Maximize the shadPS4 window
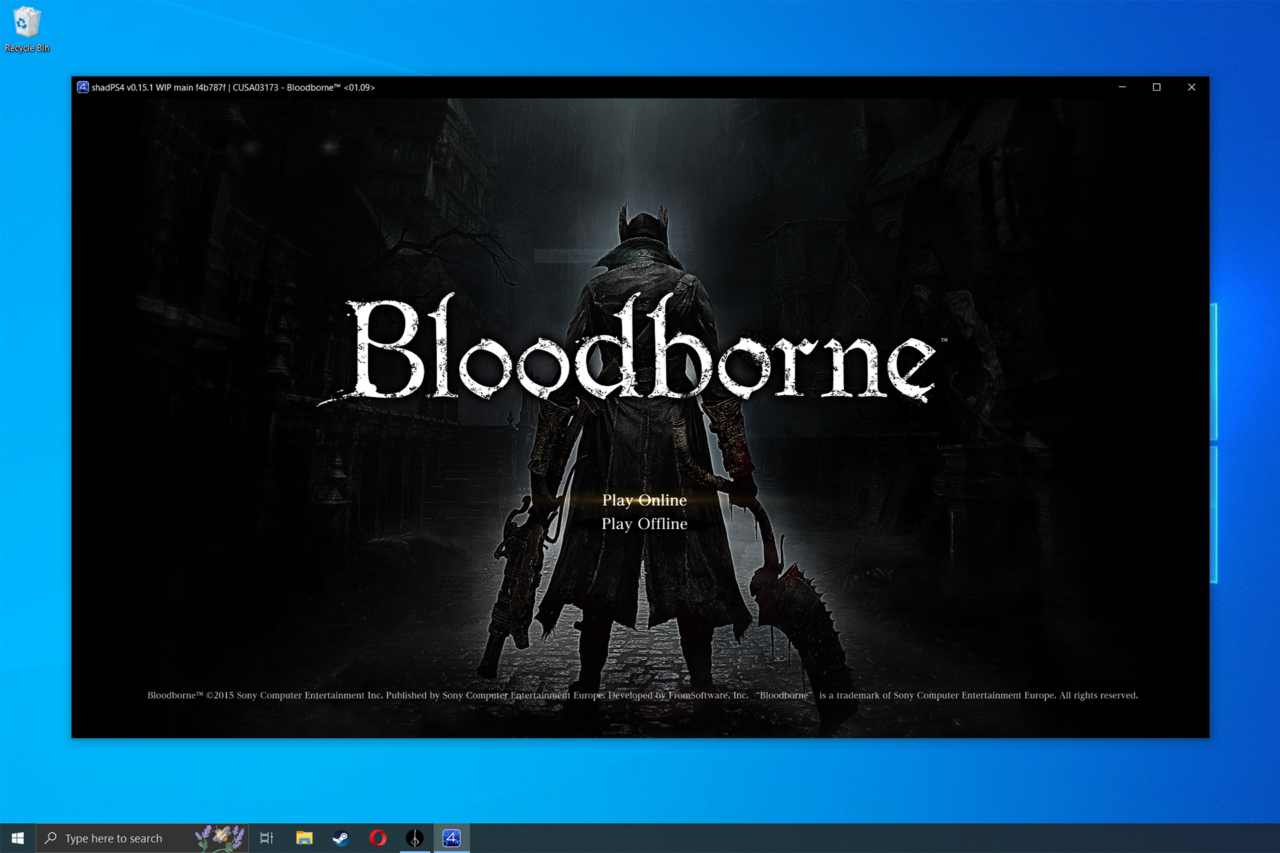 tap(1157, 87)
